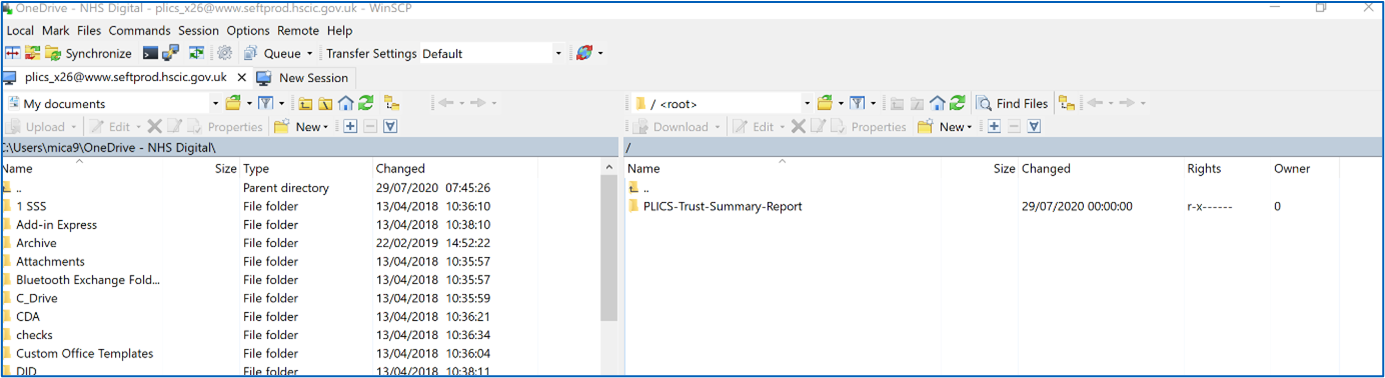The image size is (1385, 378).
Task: Open the local panel New dropdown
Action: (x=302, y=127)
